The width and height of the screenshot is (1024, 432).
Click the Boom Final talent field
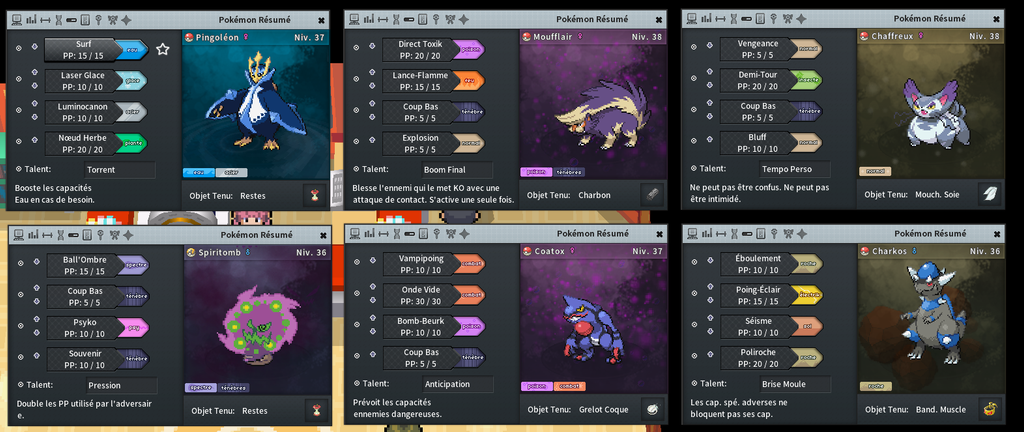(x=457, y=170)
